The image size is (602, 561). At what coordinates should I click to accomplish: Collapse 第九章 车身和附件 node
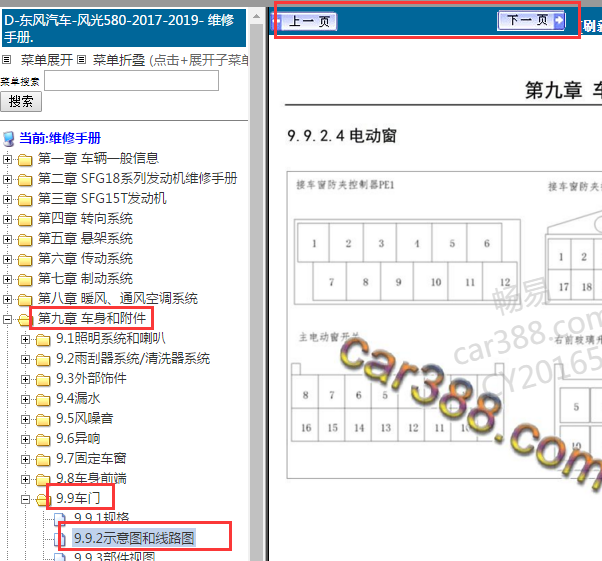click(7, 319)
